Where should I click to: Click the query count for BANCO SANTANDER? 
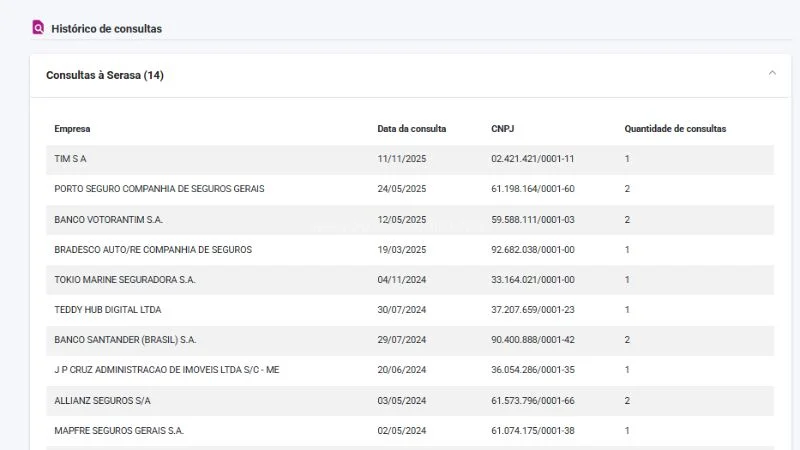[627, 340]
